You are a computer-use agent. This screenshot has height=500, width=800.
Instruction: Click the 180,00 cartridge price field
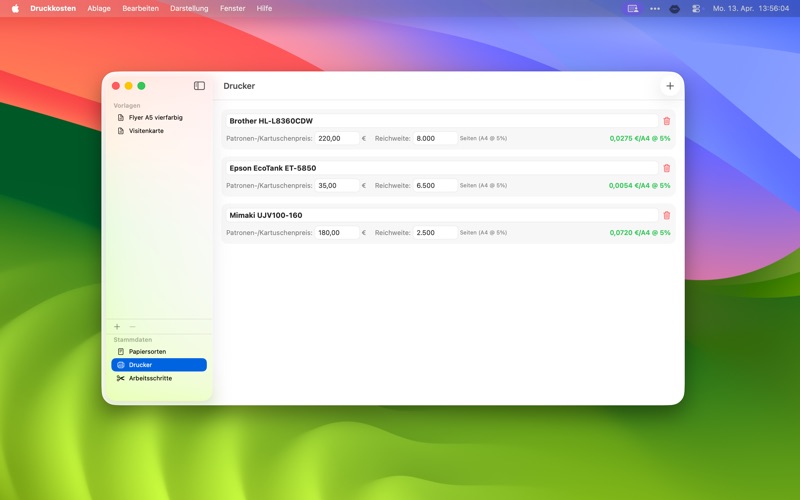[337, 233]
